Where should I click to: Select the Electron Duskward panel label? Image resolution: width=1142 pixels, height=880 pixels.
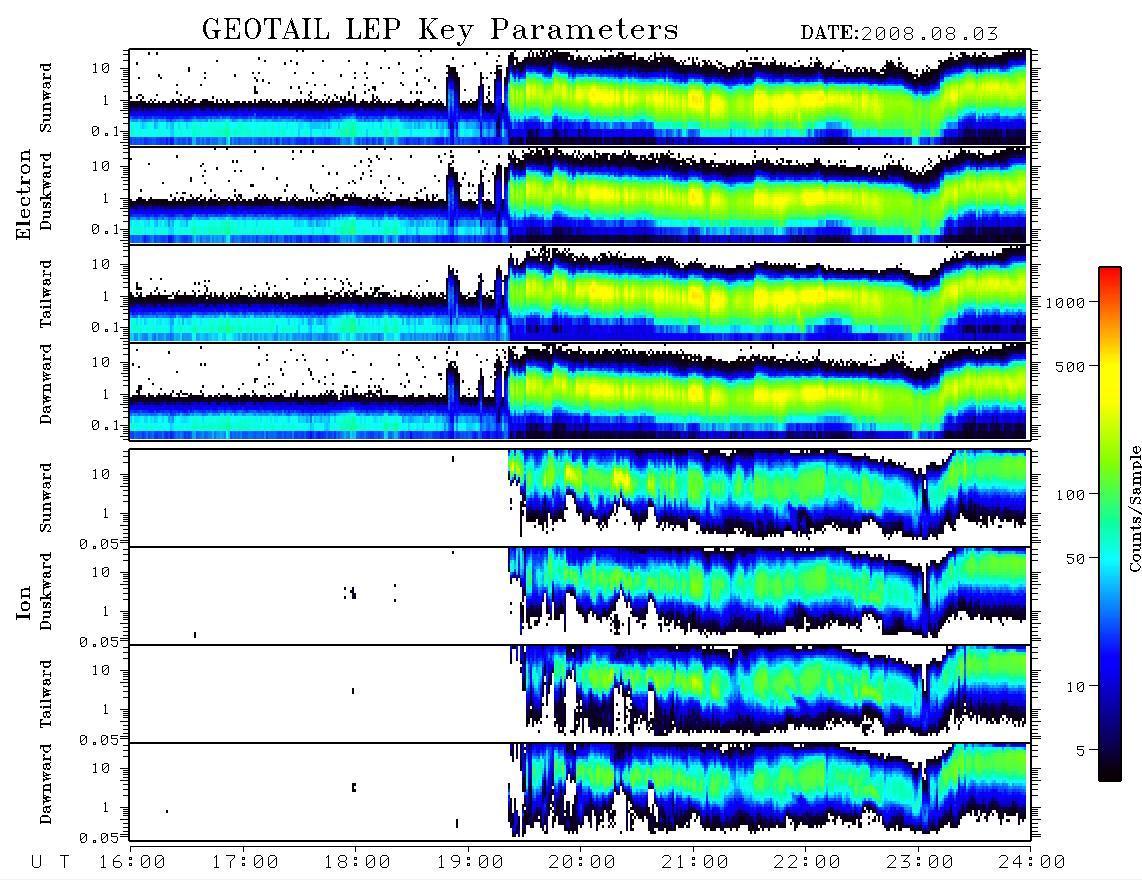pos(46,191)
